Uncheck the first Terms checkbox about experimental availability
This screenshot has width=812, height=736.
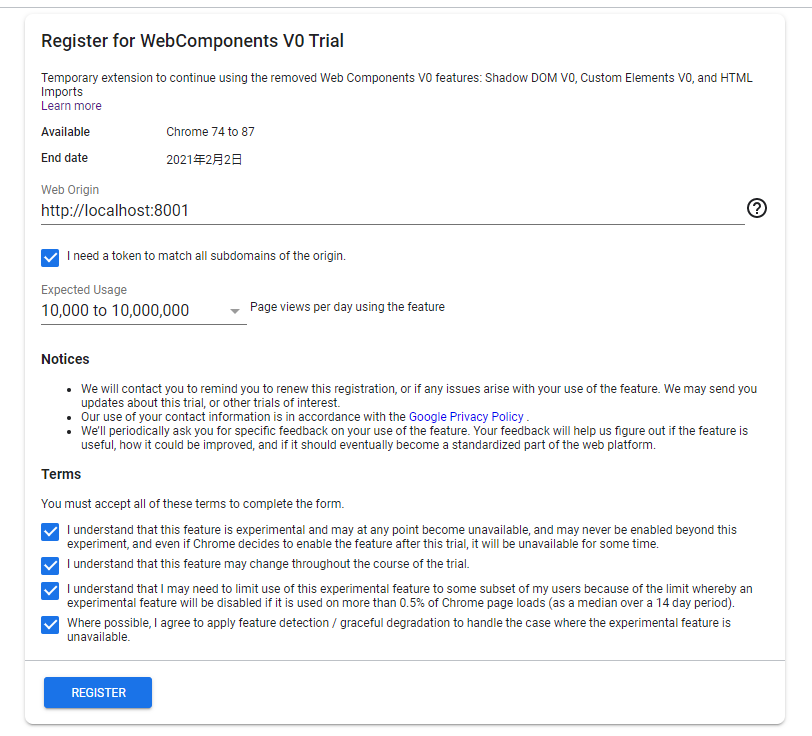click(50, 532)
